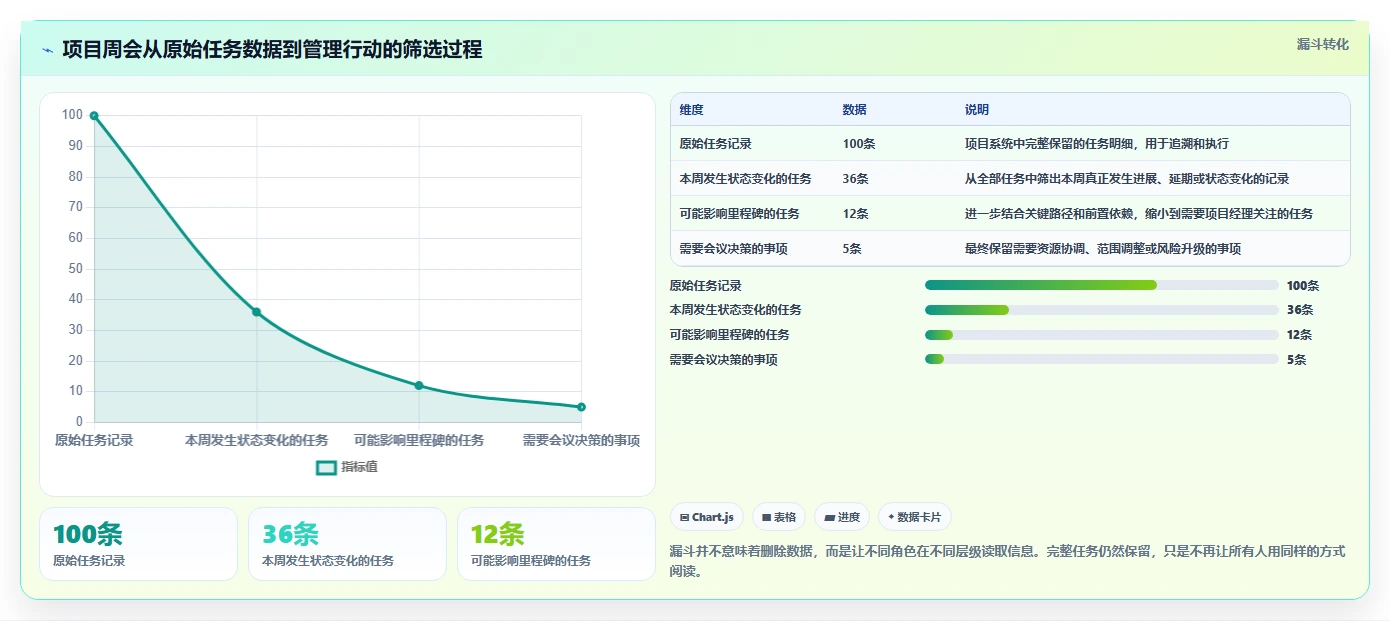Image resolution: width=1390 pixels, height=621 pixels.
Task: Click the 表格 tag chip
Action: [x=779, y=517]
